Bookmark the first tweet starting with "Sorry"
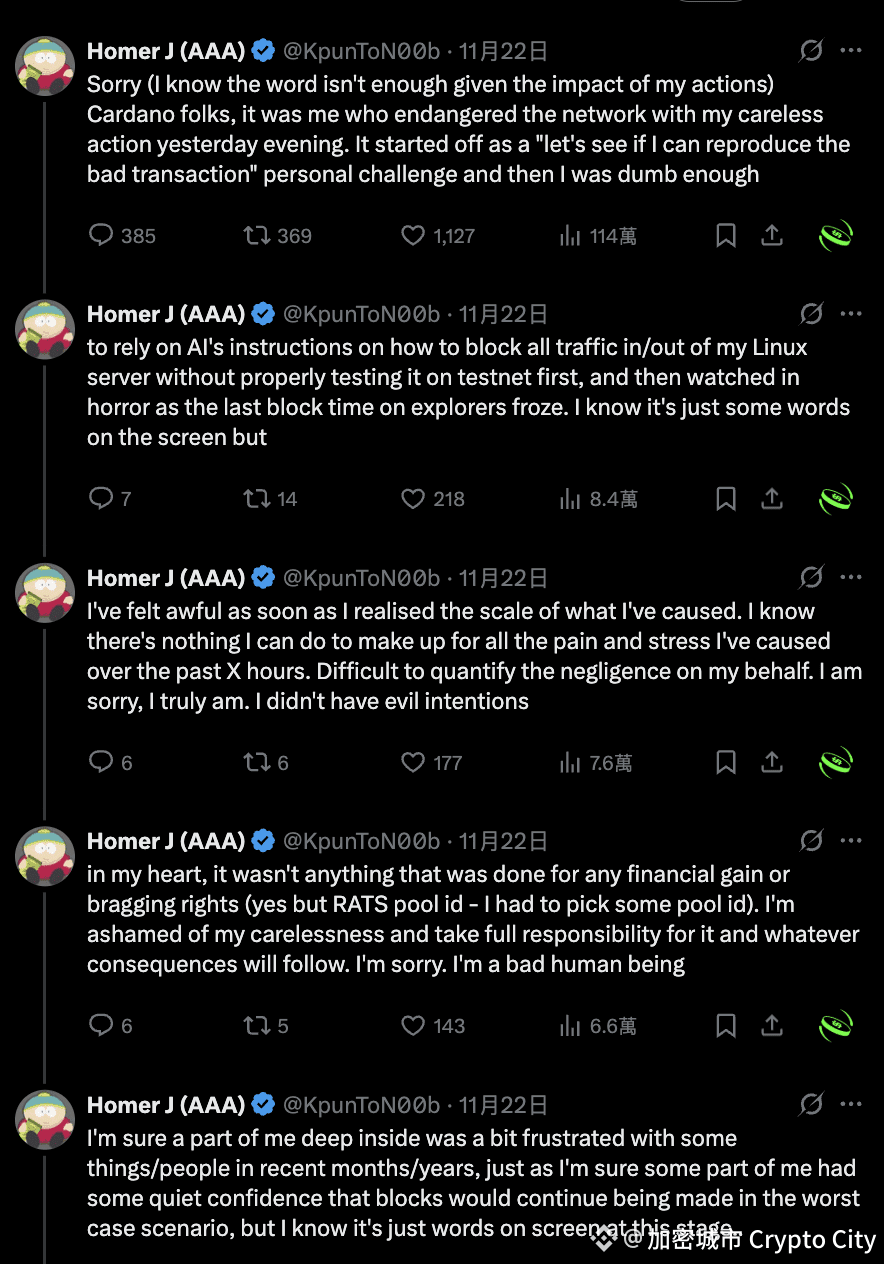Image resolution: width=884 pixels, height=1264 pixels. [726, 235]
